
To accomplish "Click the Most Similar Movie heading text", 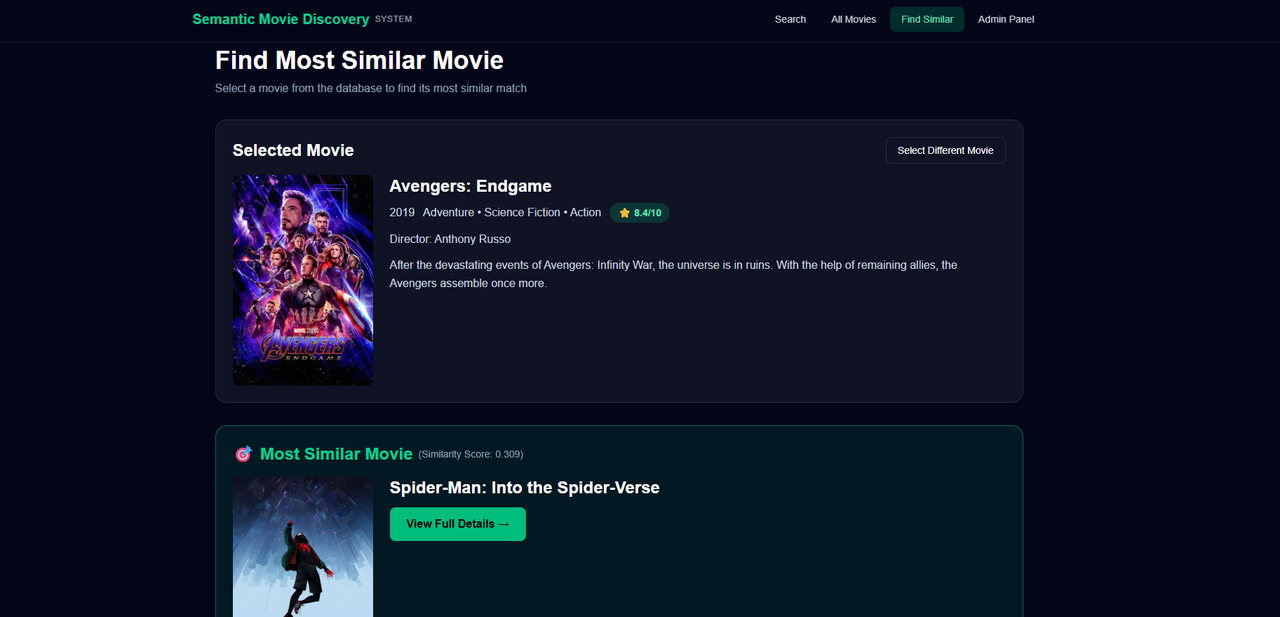I will tap(336, 454).
